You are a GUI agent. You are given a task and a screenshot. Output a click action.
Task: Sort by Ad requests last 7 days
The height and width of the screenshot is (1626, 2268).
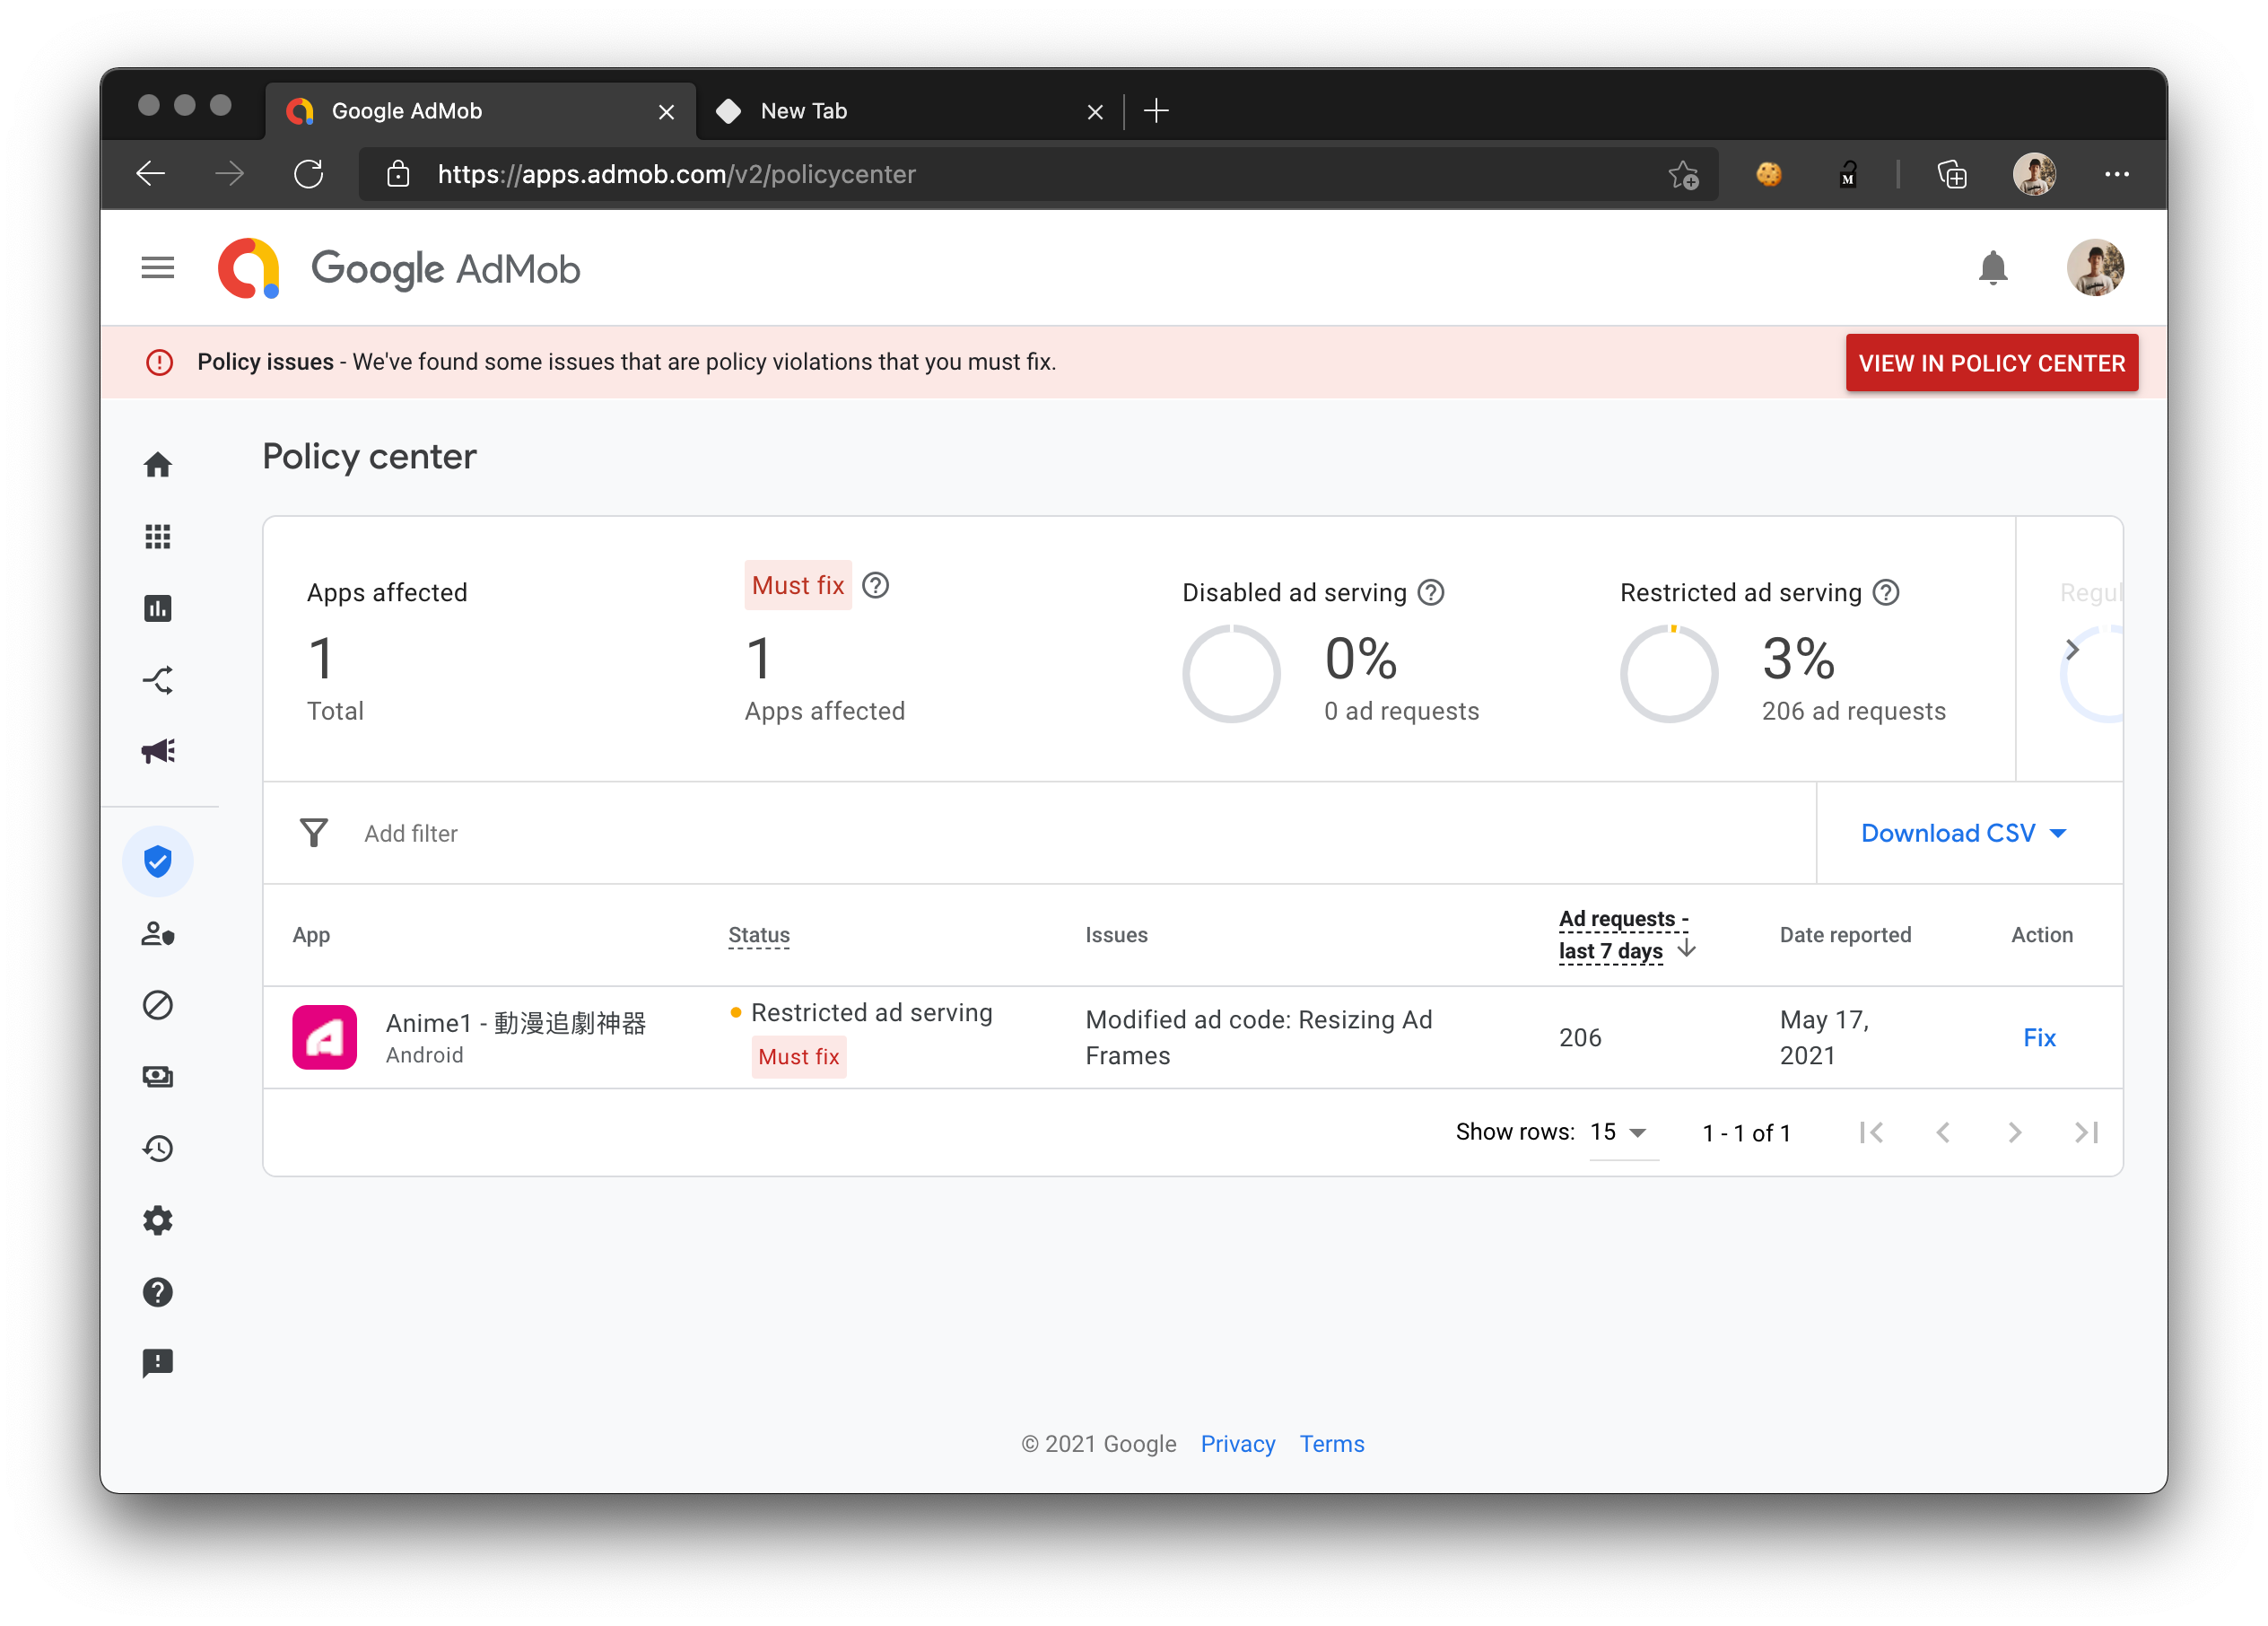1623,935
